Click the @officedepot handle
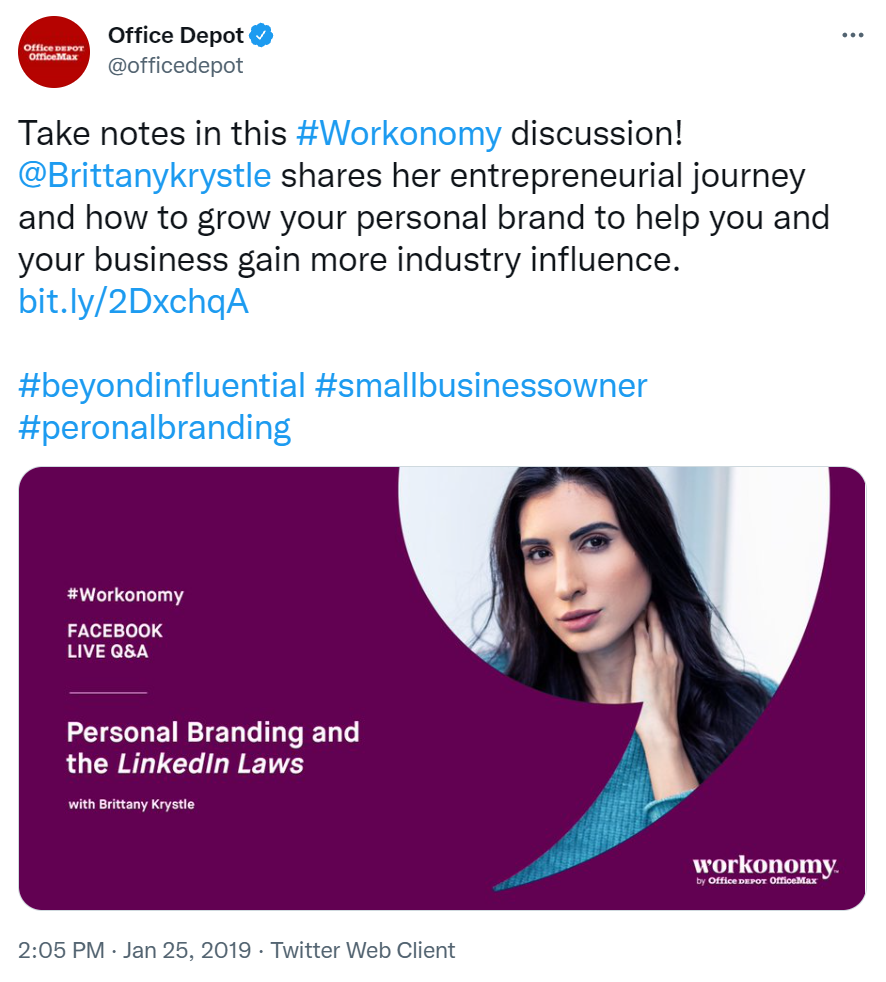This screenshot has width=886, height=982. pos(175,66)
